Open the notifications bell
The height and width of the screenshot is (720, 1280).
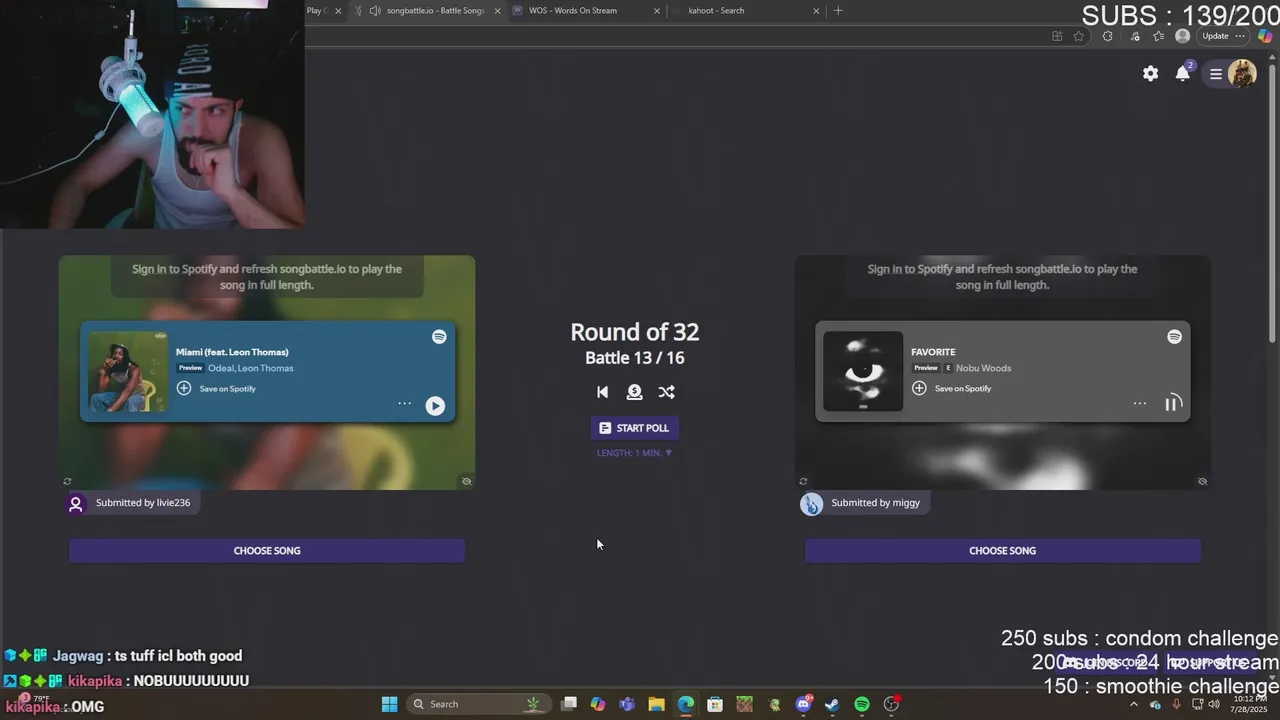1183,73
